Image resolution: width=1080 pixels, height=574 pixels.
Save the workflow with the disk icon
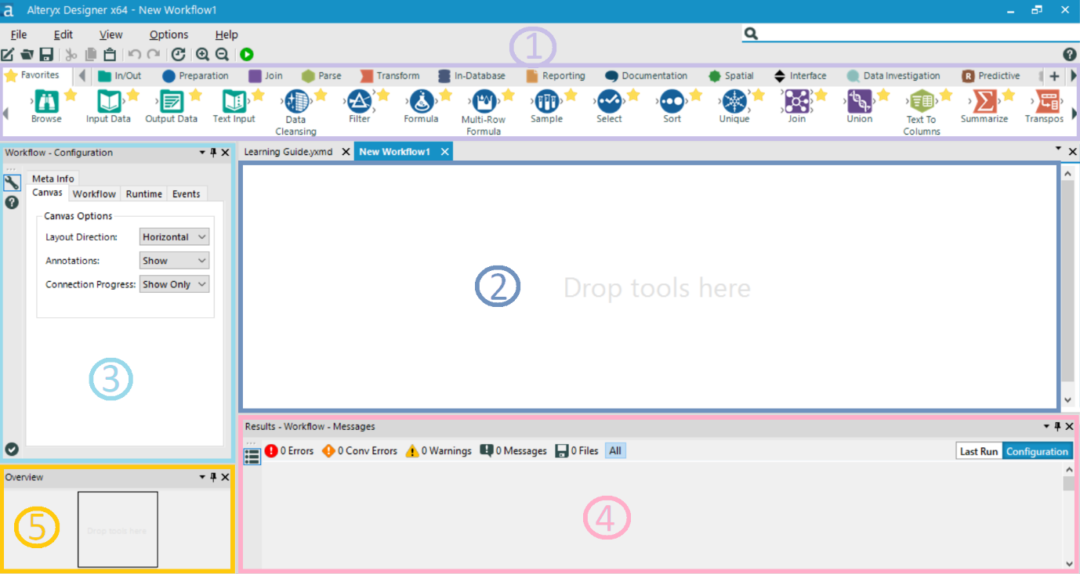pyautogui.click(x=46, y=54)
